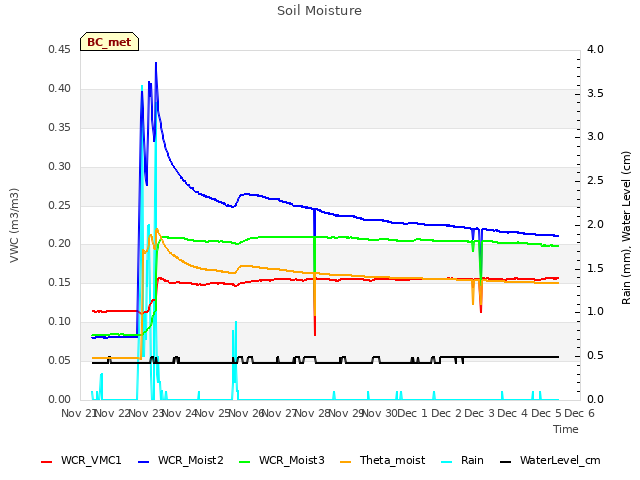The image size is (640, 480).
Task: Click the black WaterLevel_cm legend swatch
Action: click(x=506, y=462)
